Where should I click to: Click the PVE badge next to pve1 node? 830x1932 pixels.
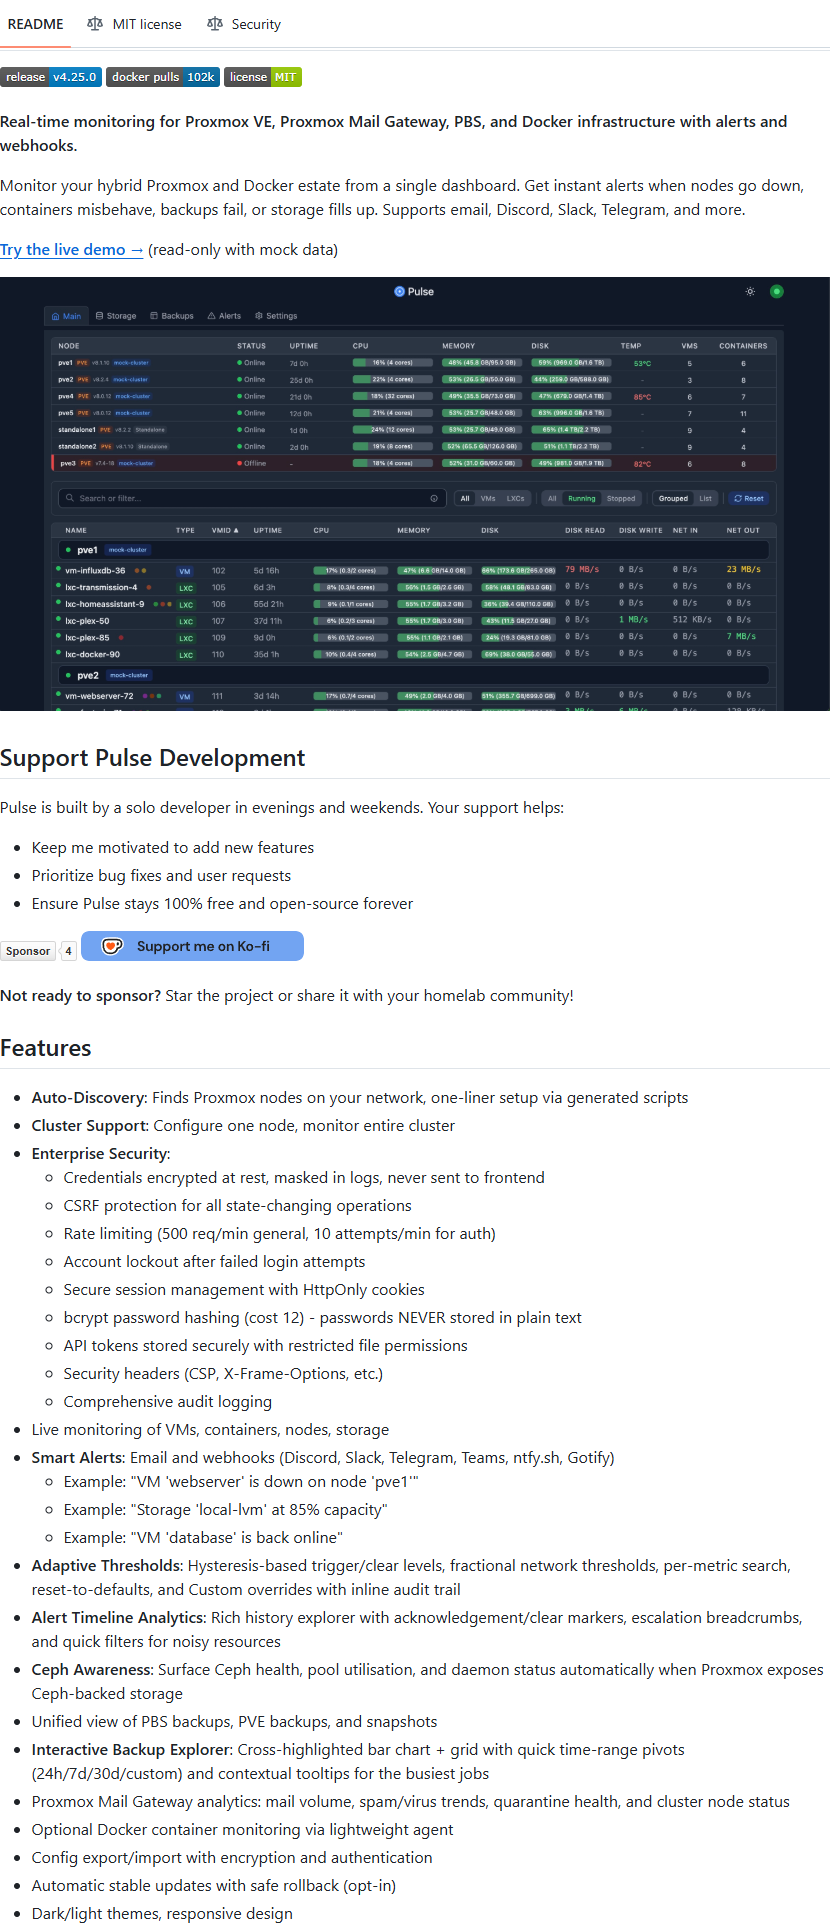tap(83, 363)
